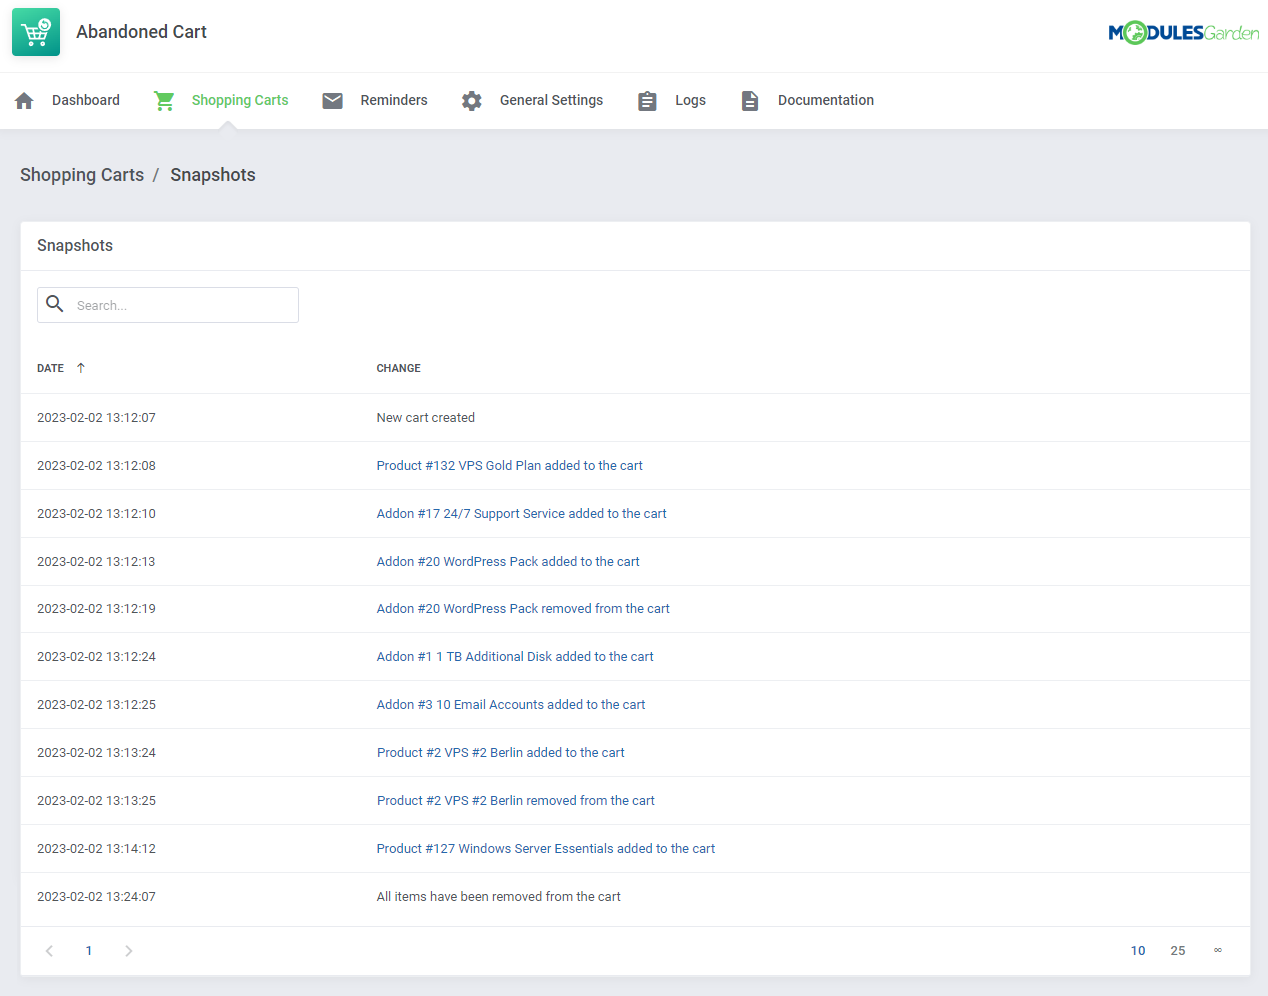Image resolution: width=1268 pixels, height=996 pixels.
Task: Go to the previous page chevron
Action: pos(49,951)
